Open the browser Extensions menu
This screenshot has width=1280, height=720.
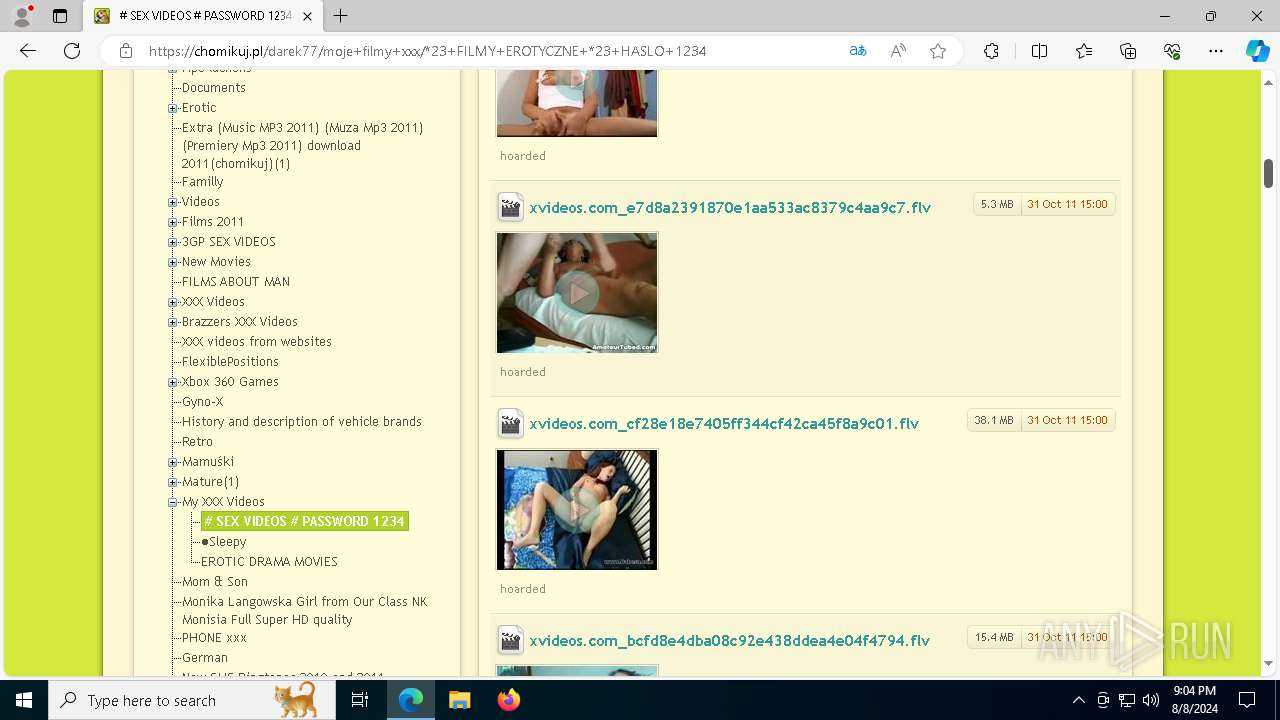991,51
